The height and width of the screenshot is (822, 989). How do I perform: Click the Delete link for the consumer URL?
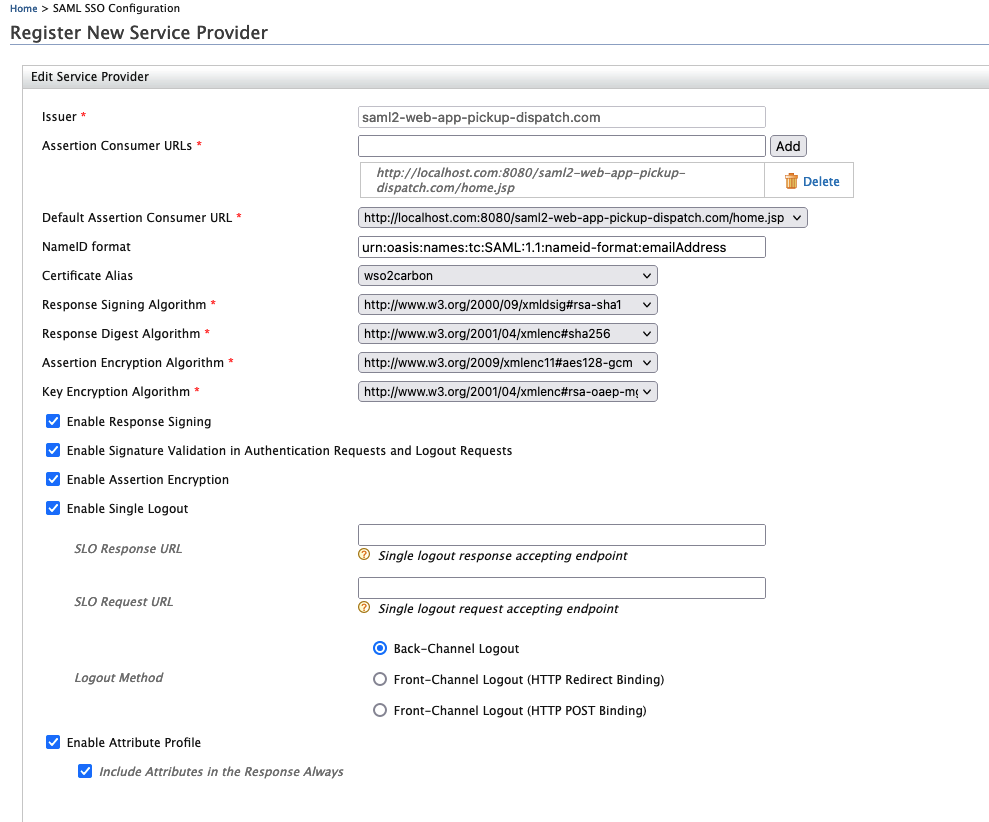click(821, 182)
